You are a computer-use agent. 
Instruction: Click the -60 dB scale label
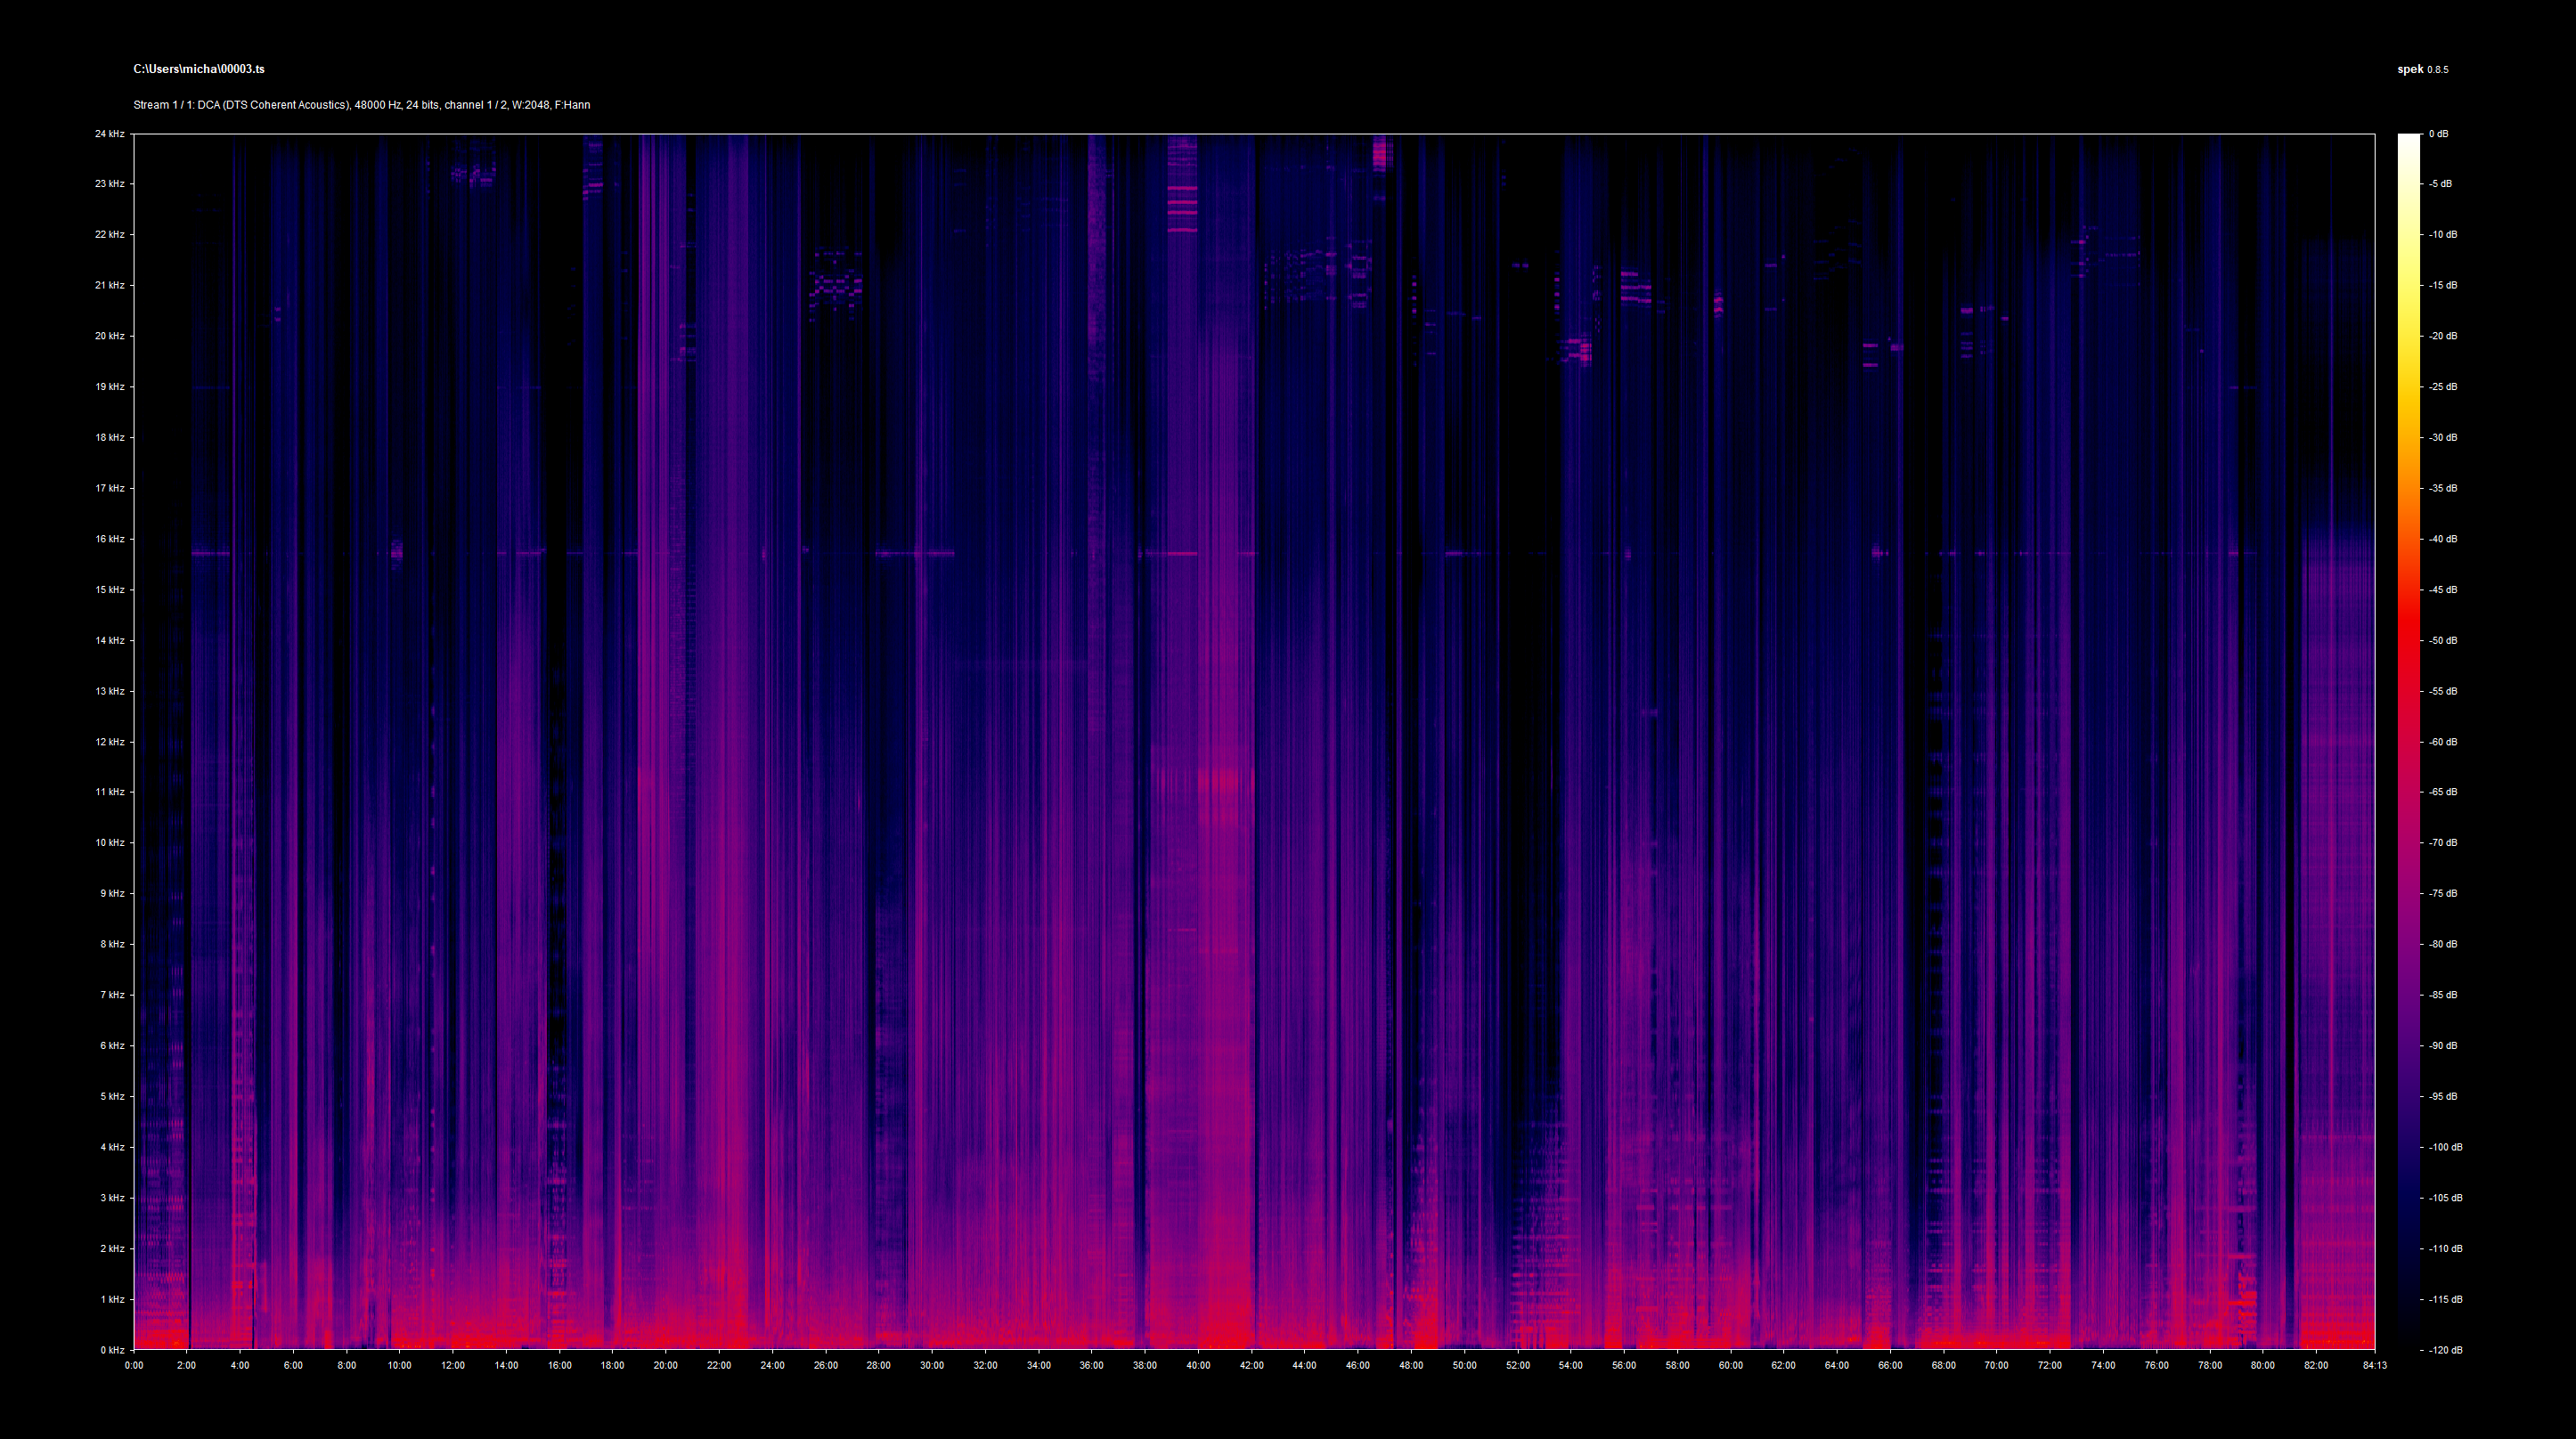tap(2442, 742)
